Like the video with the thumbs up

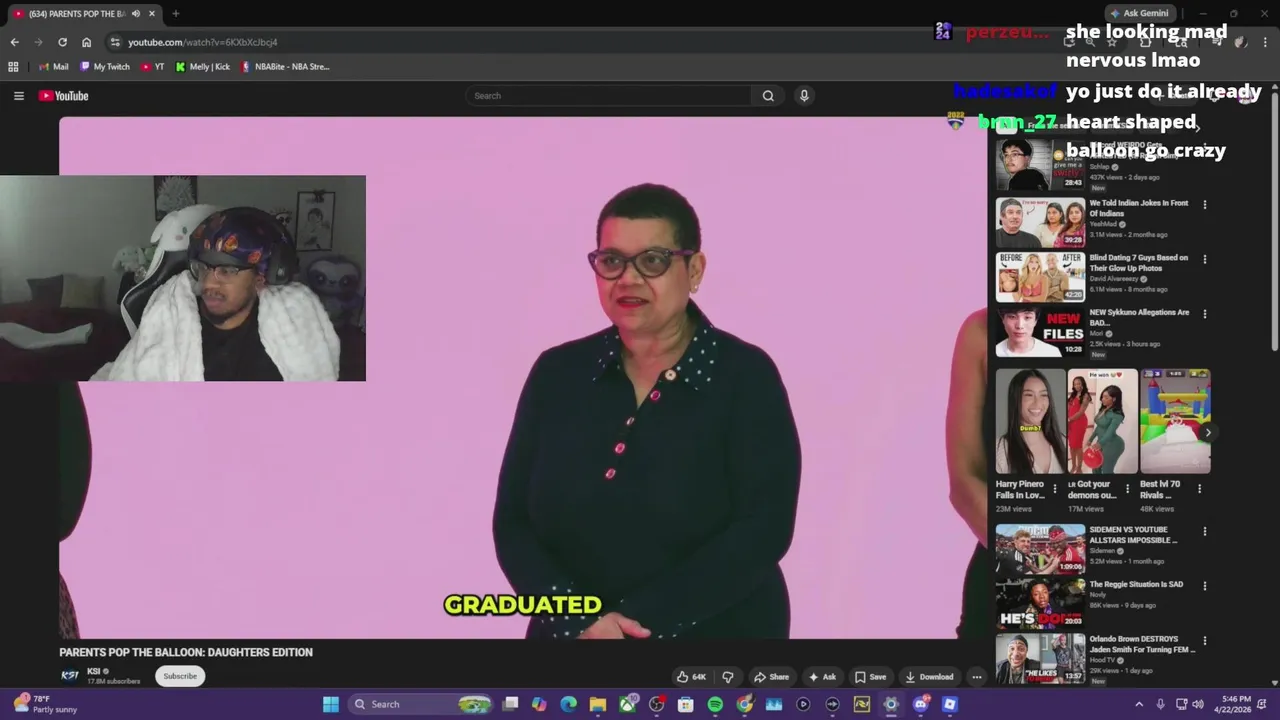[x=691, y=677]
